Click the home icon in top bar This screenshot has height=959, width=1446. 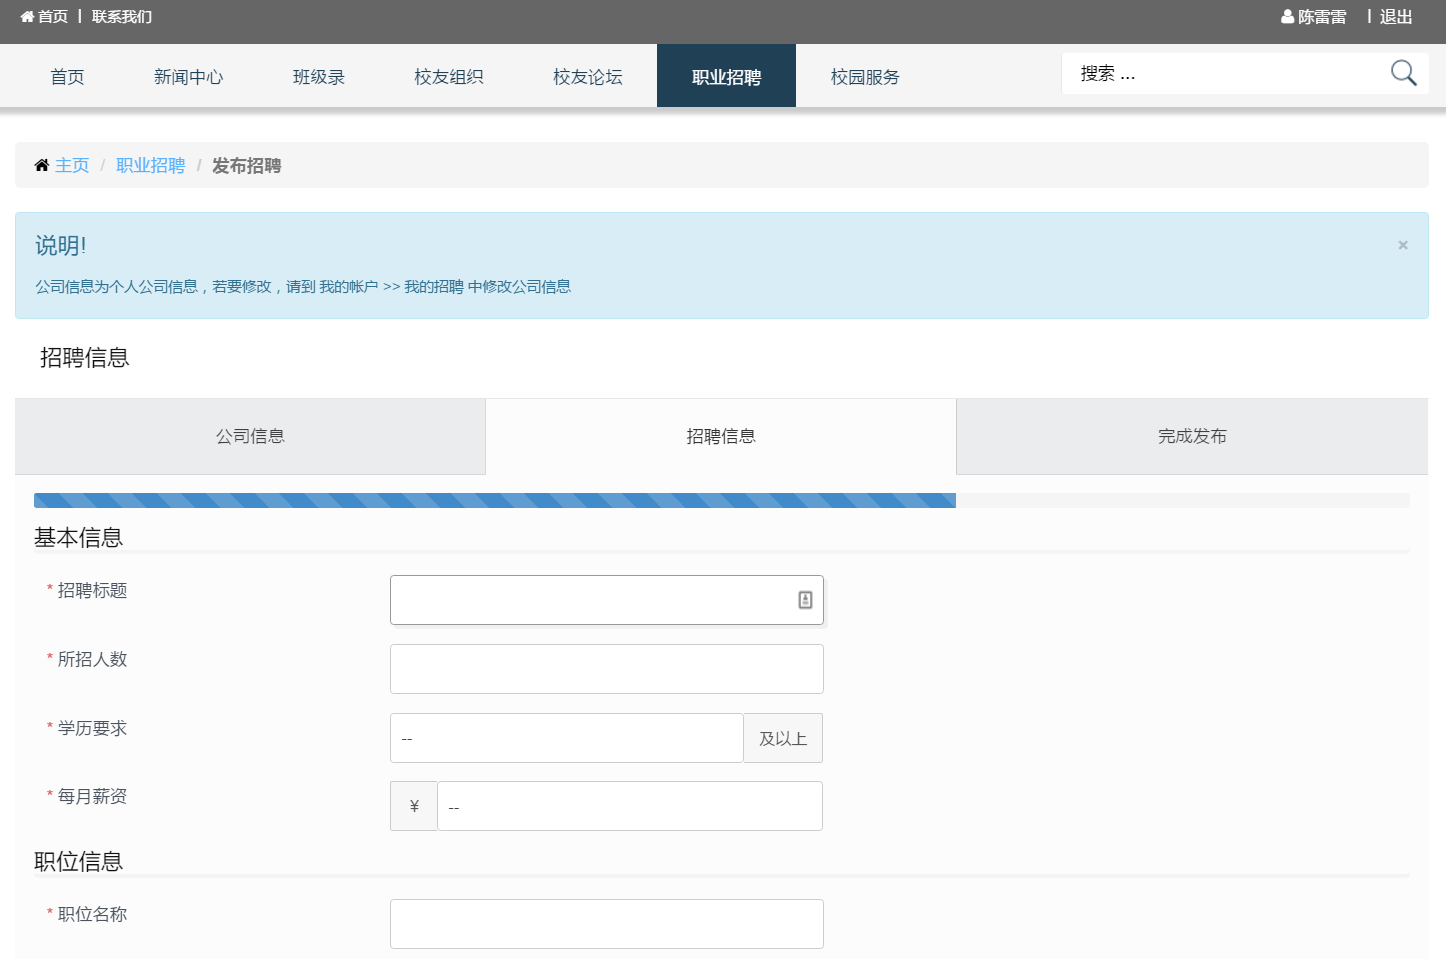pyautogui.click(x=27, y=17)
